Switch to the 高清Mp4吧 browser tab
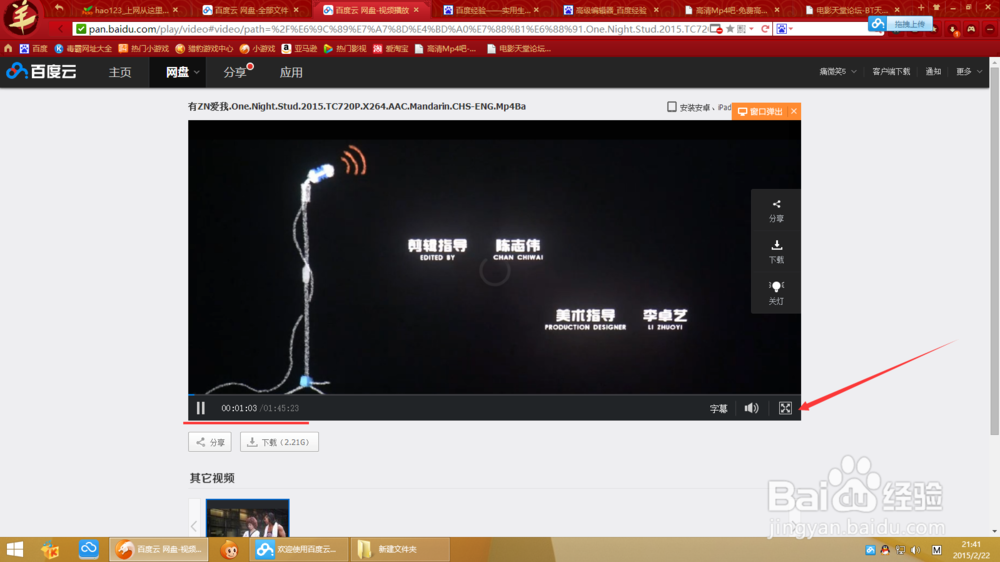Screen dimensions: 1000x562 731,10
